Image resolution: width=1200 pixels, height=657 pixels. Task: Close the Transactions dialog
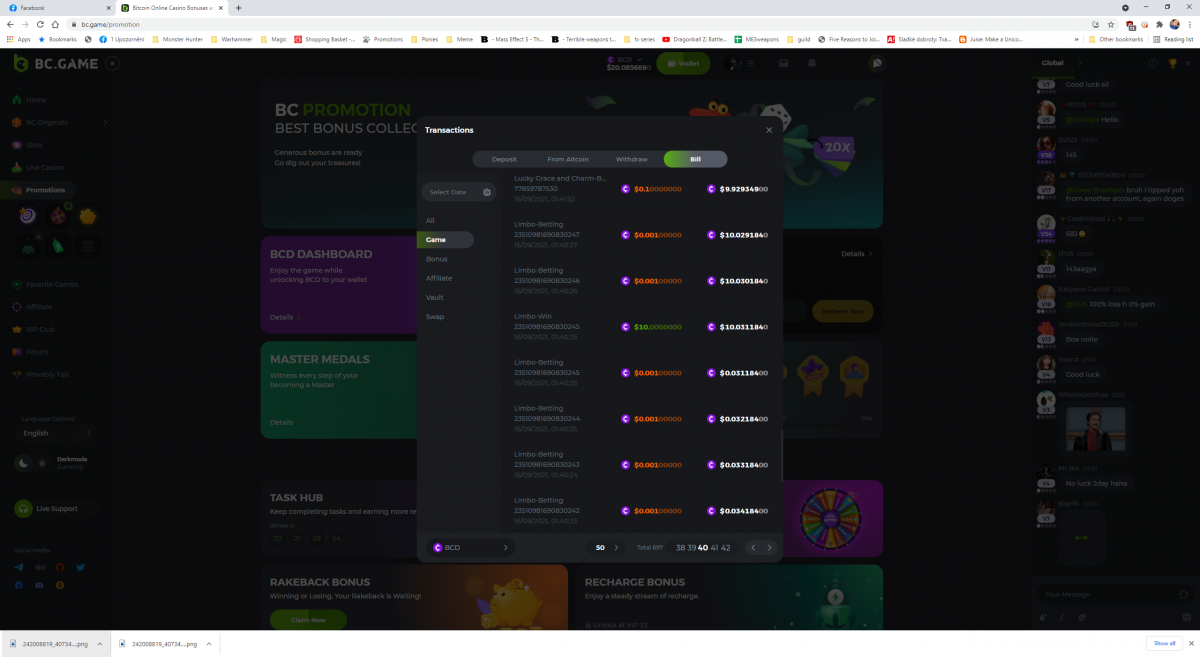click(769, 130)
